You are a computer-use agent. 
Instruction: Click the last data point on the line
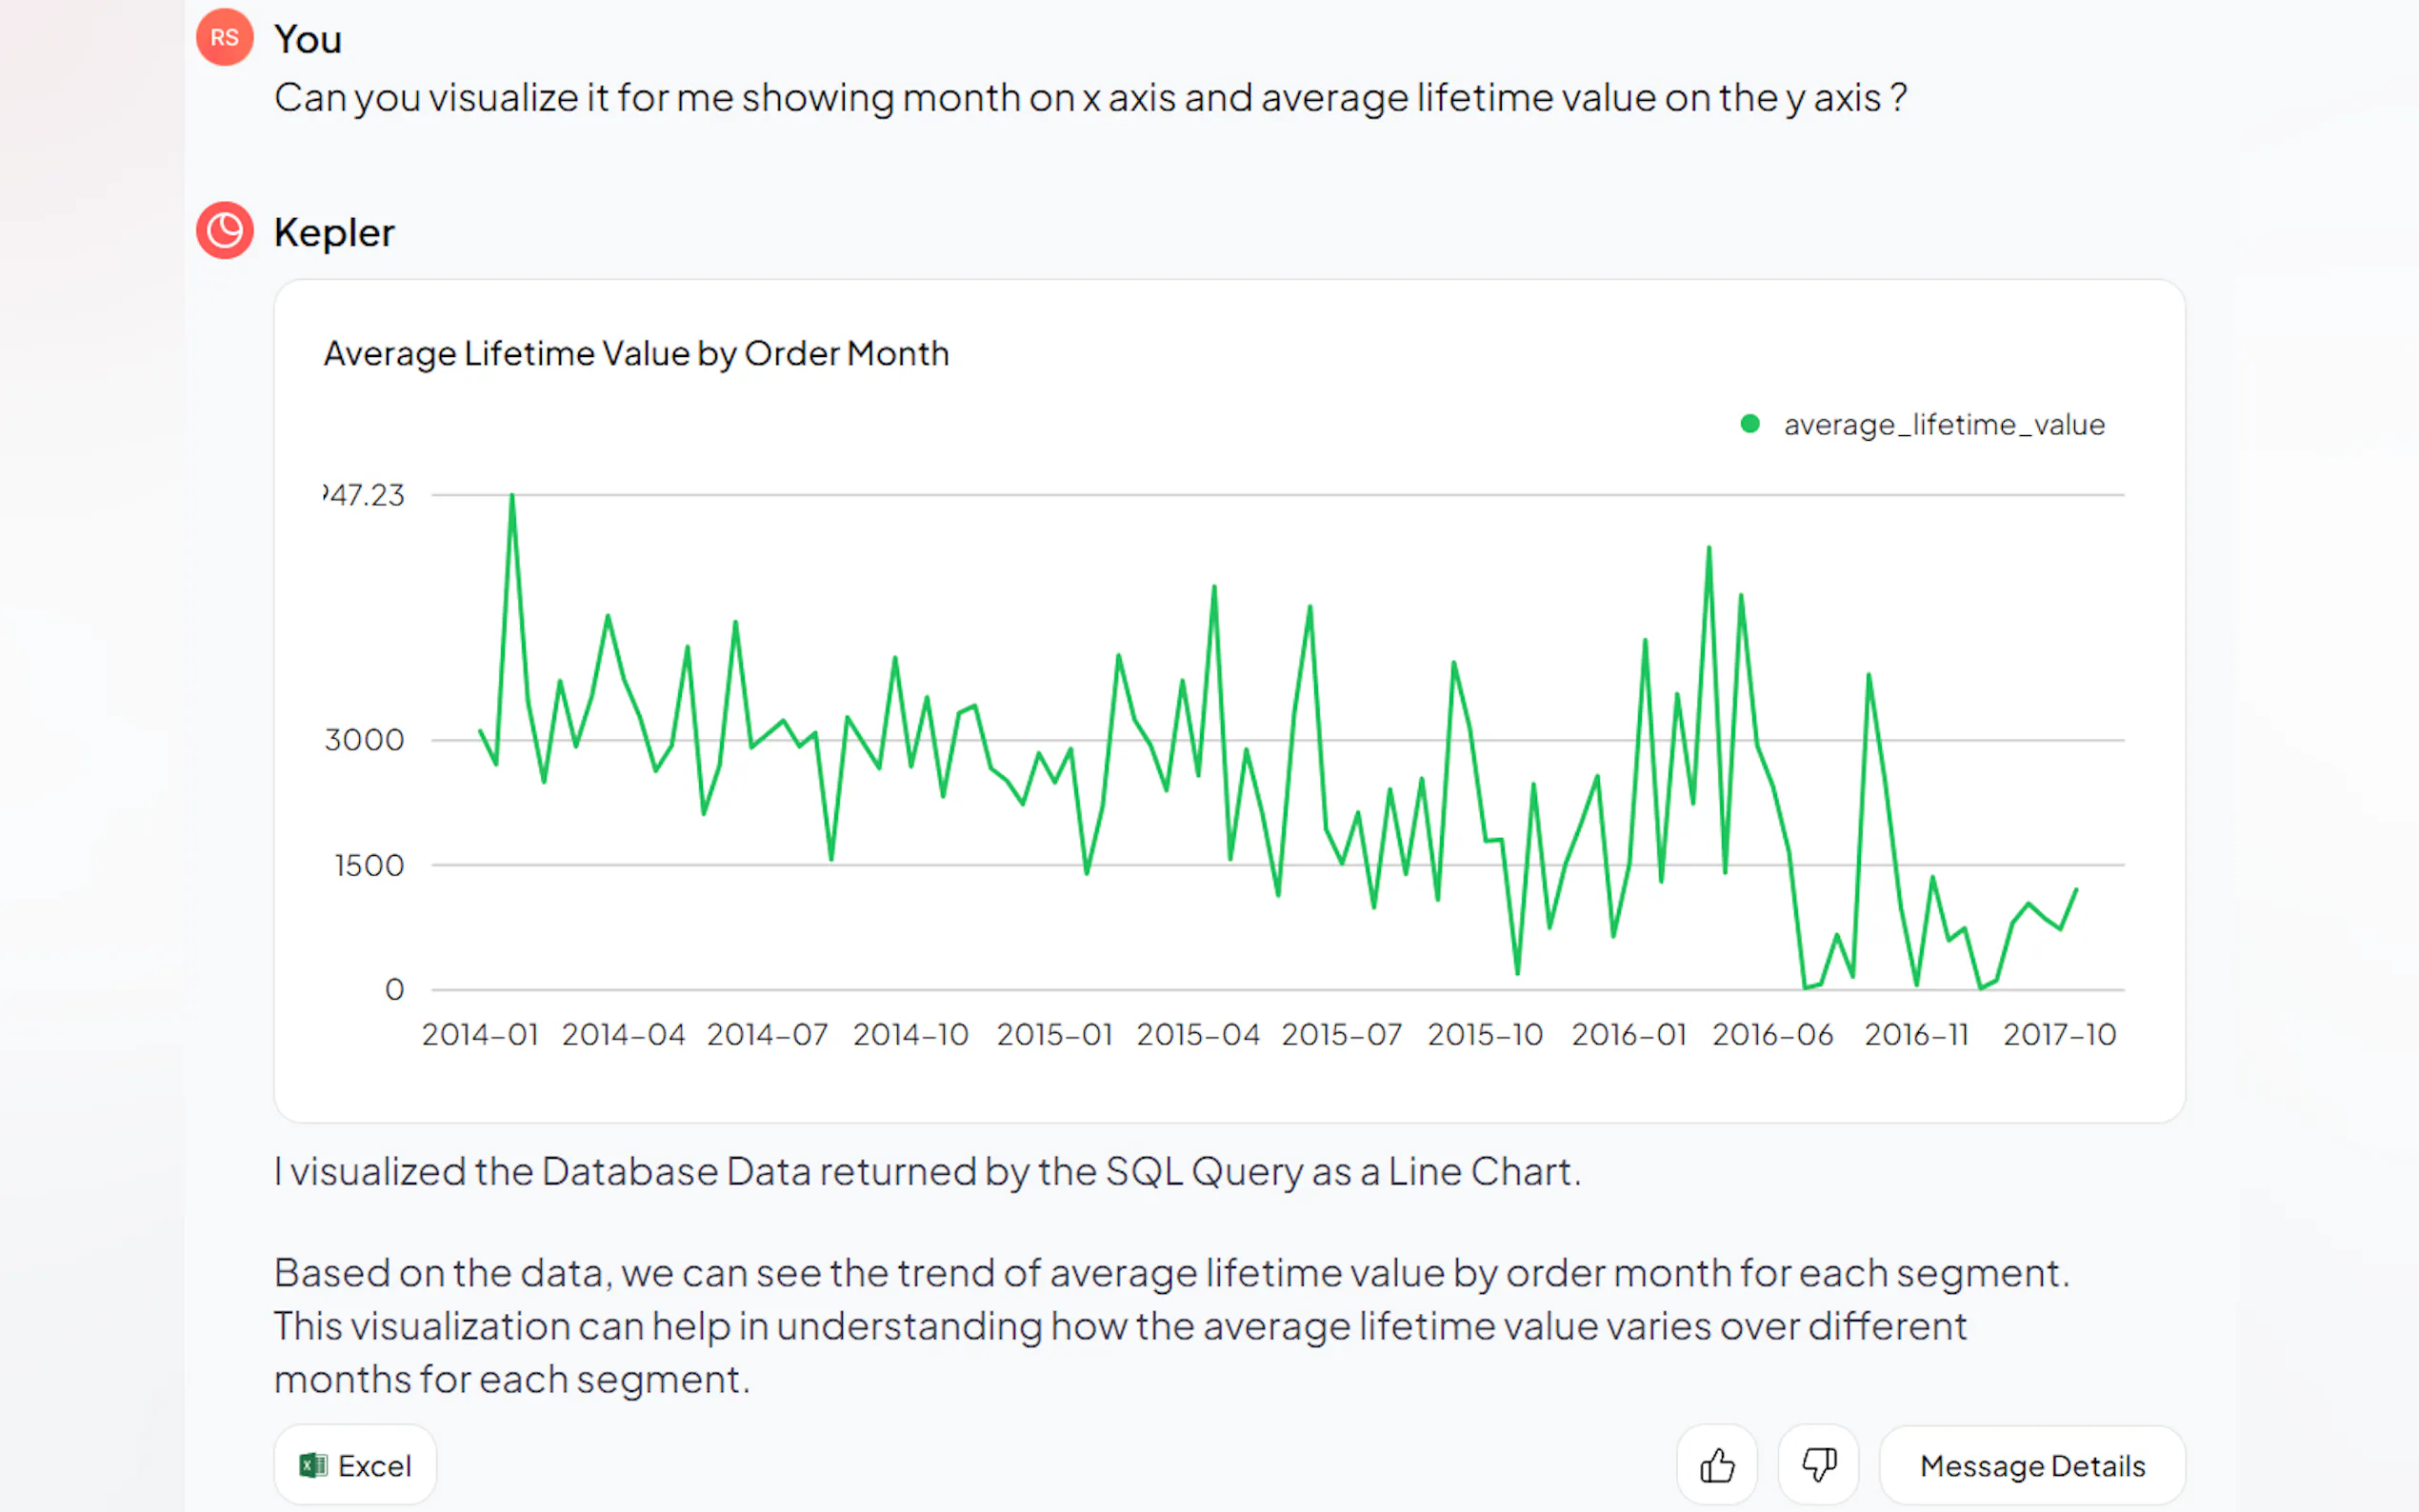pyautogui.click(x=2076, y=889)
